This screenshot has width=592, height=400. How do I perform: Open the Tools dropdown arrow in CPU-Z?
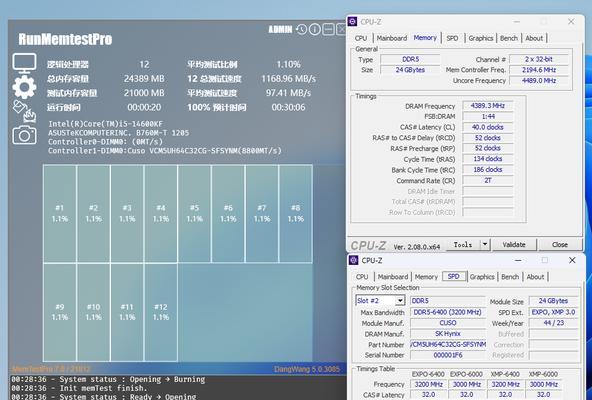click(485, 245)
